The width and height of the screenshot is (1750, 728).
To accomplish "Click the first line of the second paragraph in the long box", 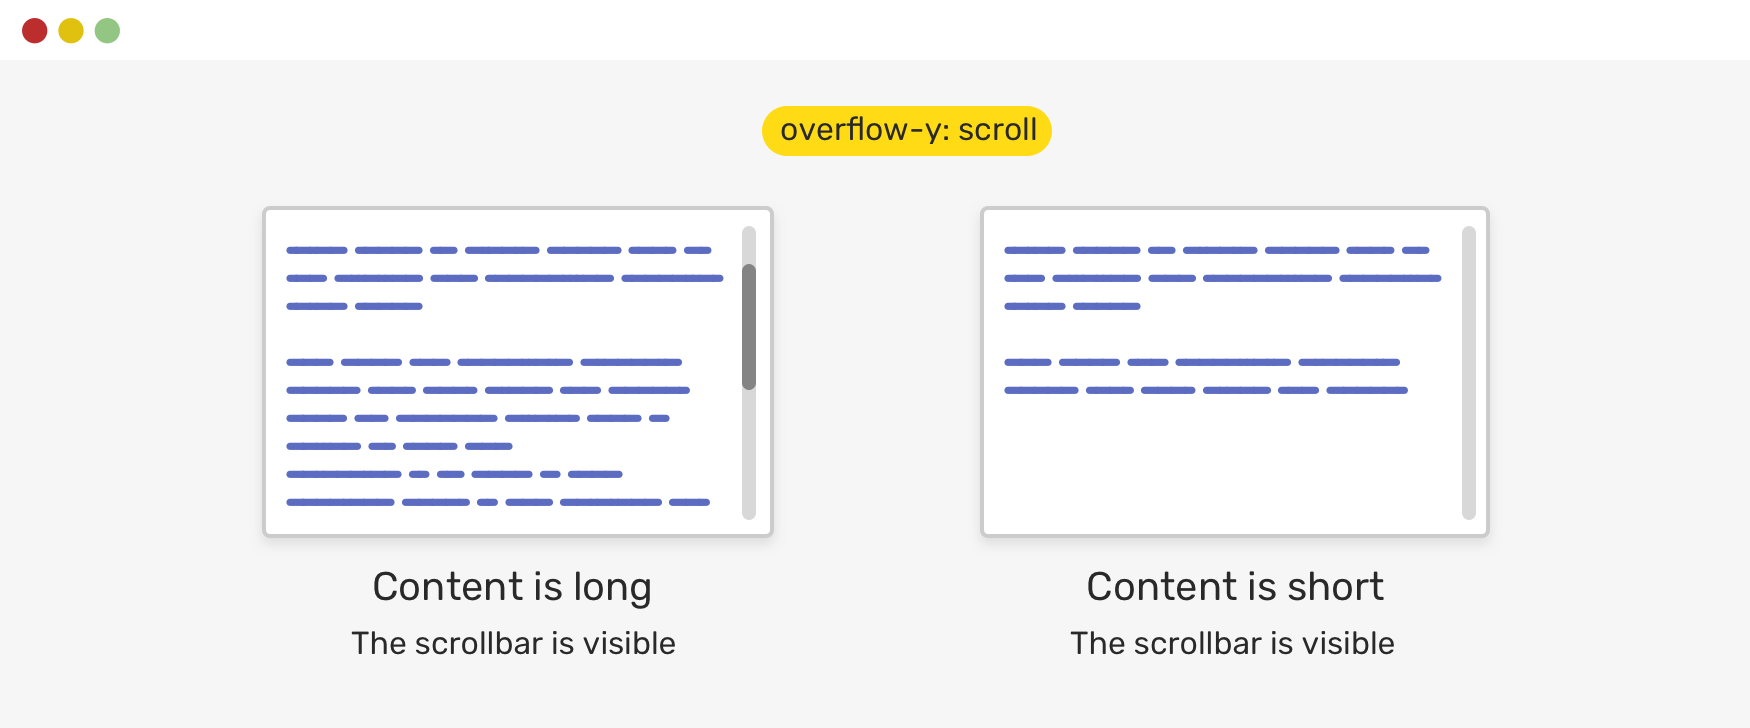I will tap(484, 362).
